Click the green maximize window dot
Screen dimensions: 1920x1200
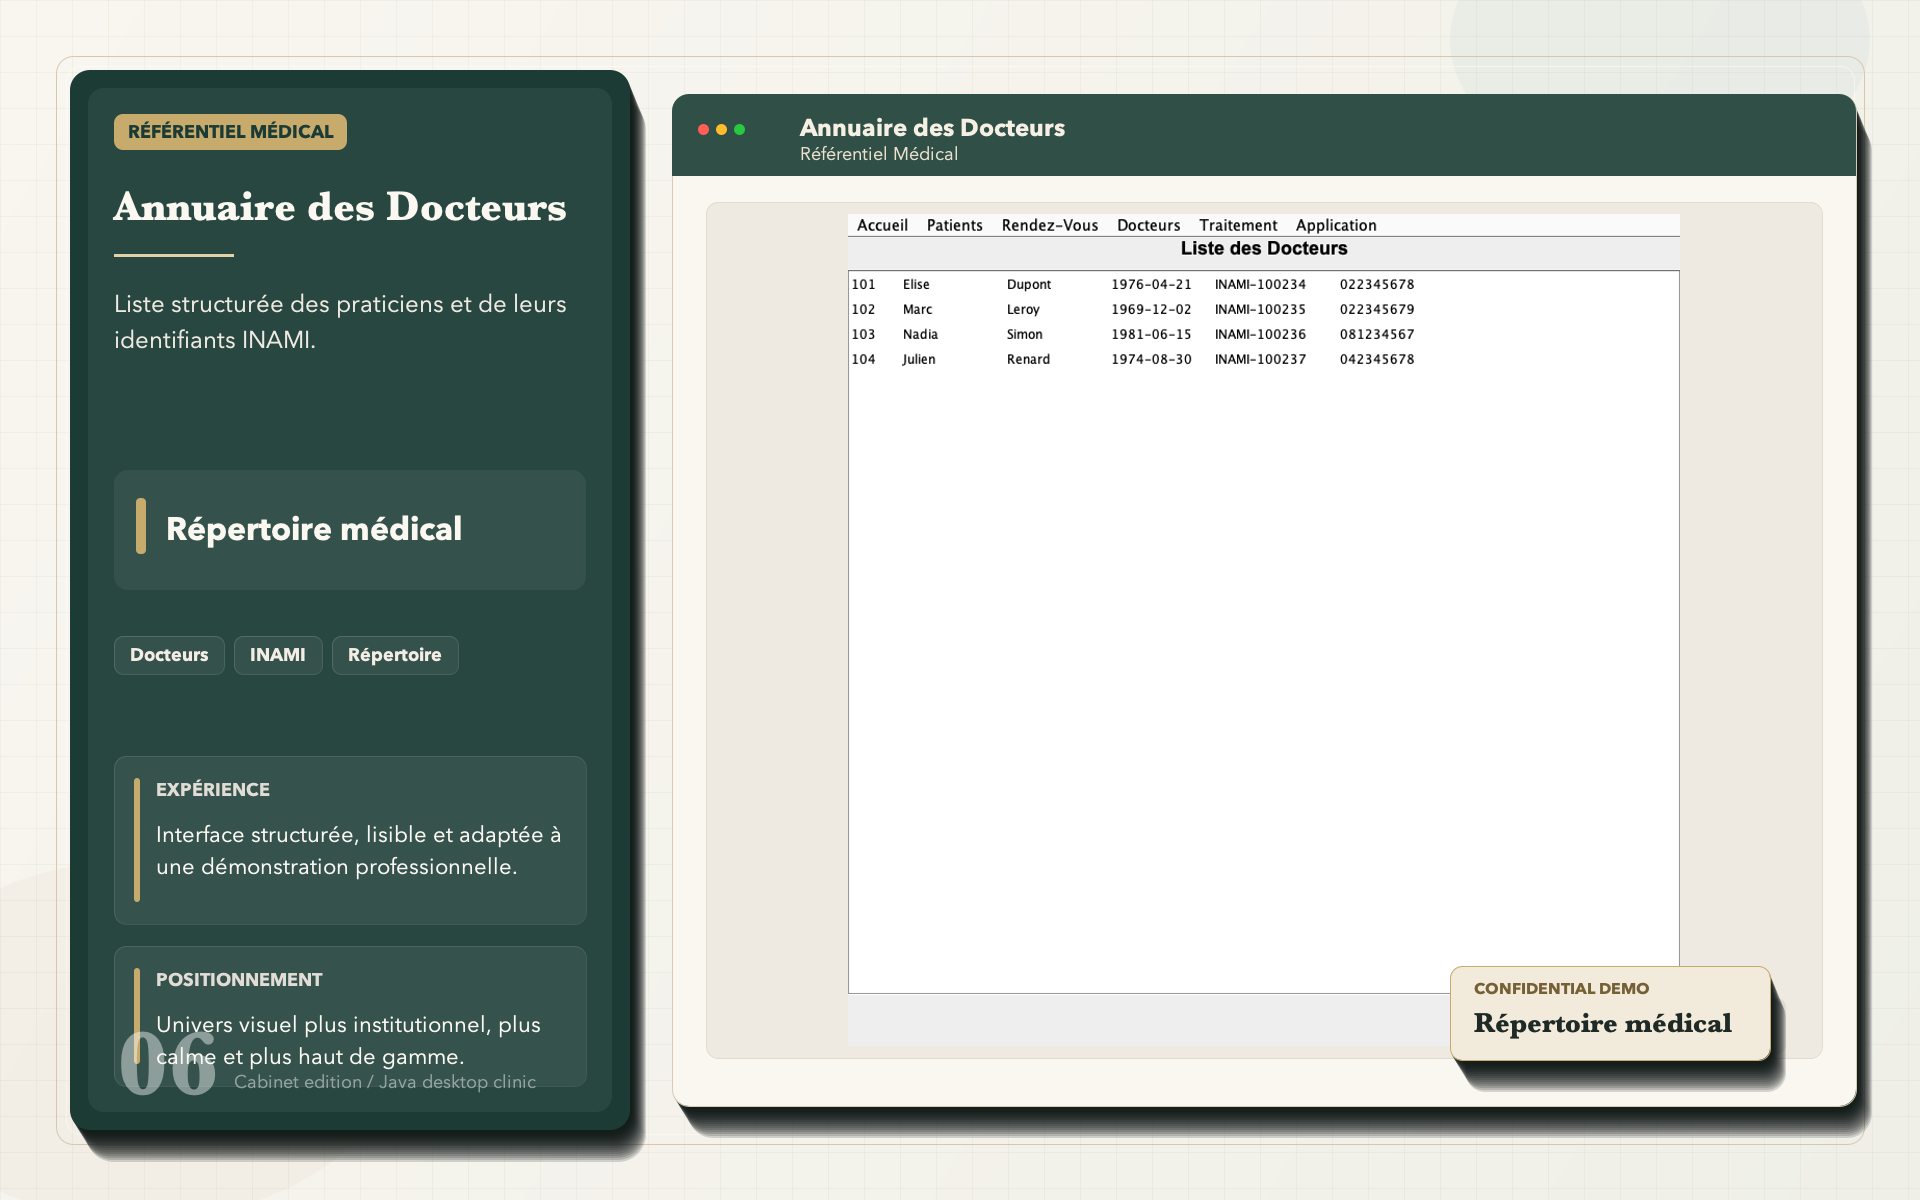point(739,129)
